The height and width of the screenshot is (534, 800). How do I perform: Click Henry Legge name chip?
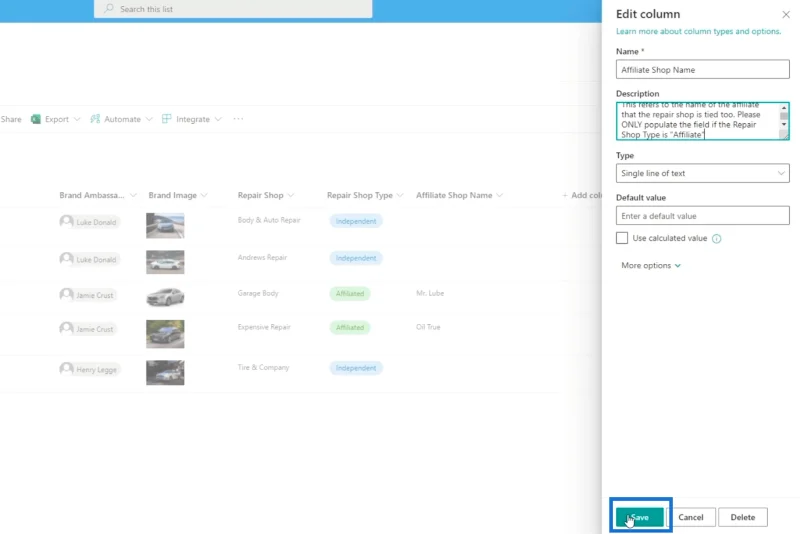coord(90,369)
